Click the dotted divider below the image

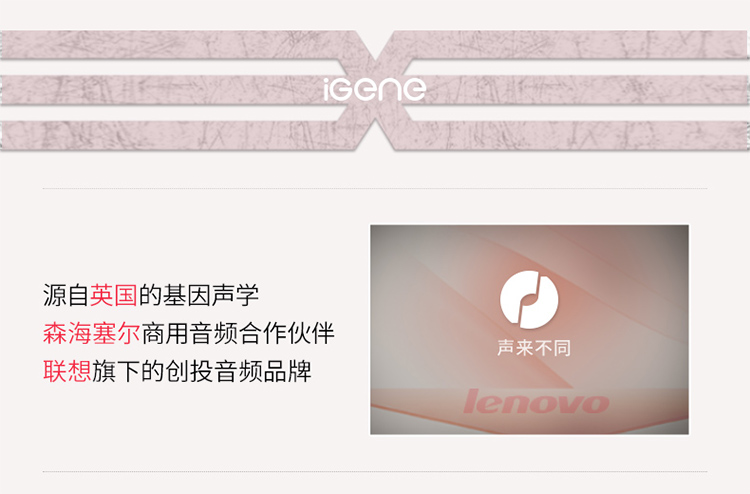375,472
